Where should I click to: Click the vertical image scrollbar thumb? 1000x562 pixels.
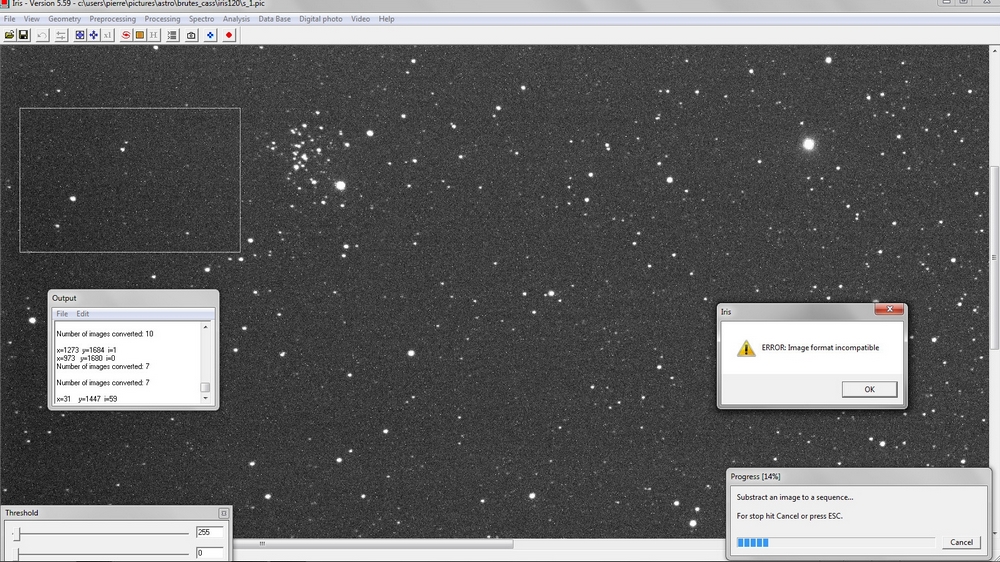tap(994, 258)
